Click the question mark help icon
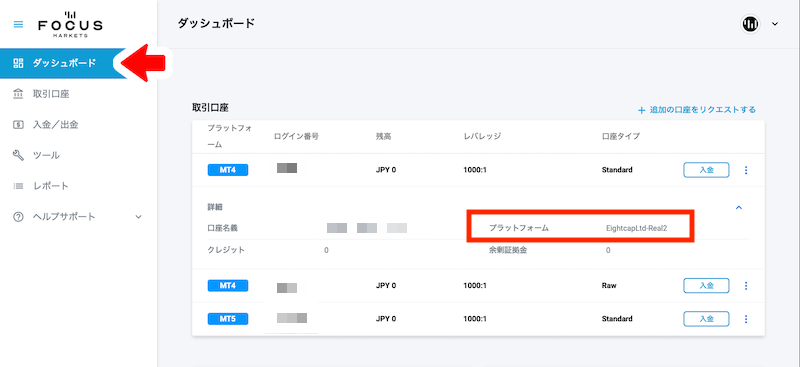800x367 pixels. pyautogui.click(x=18, y=216)
